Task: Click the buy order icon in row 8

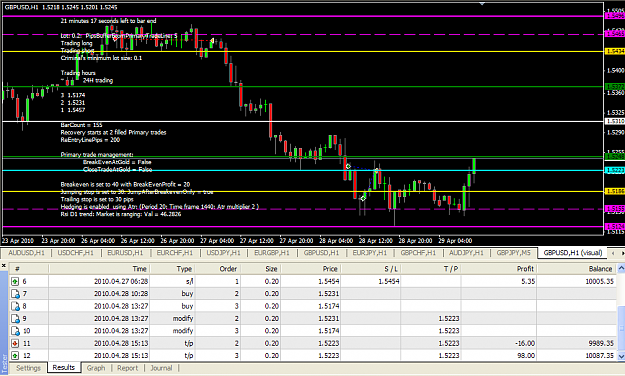Action: tap(15, 306)
